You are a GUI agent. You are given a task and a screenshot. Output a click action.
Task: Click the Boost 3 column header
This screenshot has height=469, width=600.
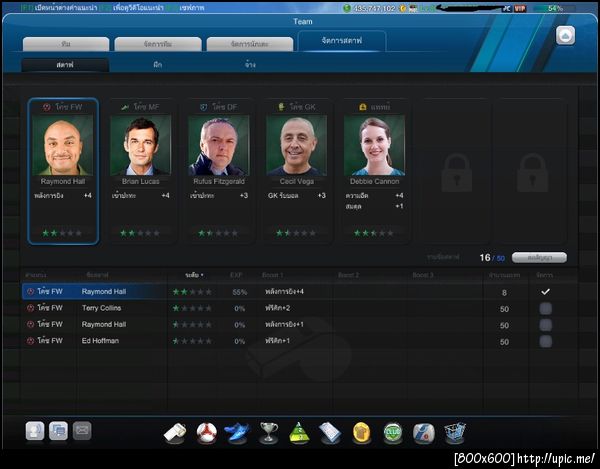click(x=423, y=275)
